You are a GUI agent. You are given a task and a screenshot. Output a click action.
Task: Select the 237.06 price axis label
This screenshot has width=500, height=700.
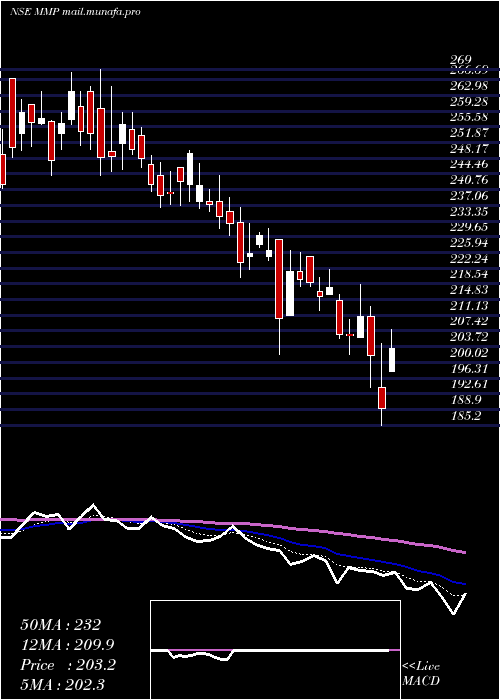[x=469, y=196]
